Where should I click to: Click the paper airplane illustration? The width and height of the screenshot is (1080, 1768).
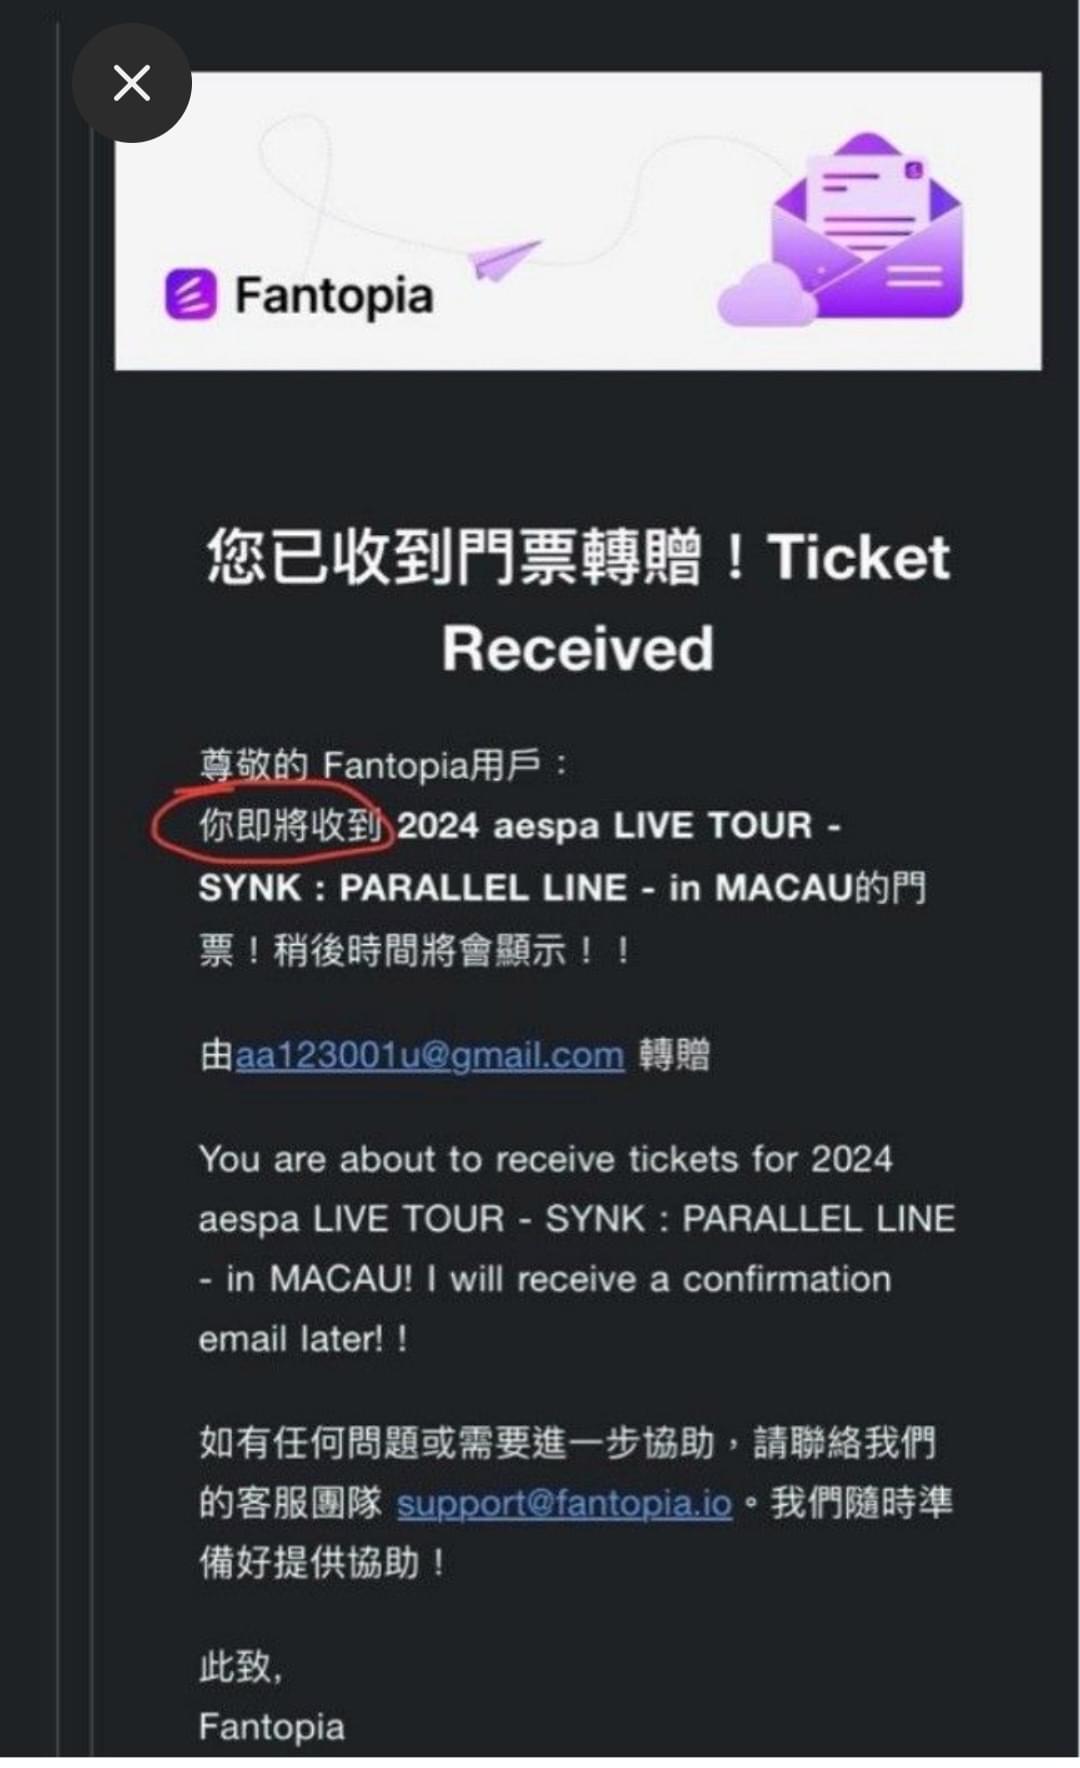(504, 259)
